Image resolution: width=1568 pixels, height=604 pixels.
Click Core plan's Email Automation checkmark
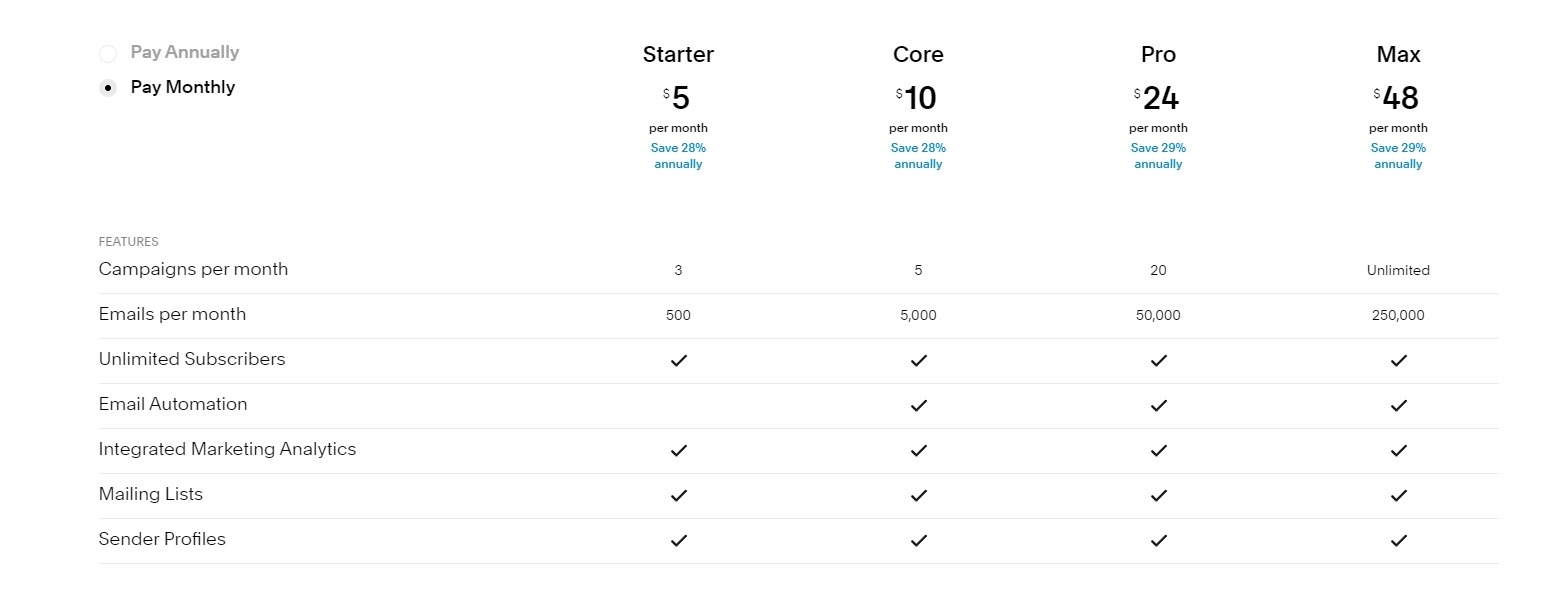pyautogui.click(x=919, y=405)
